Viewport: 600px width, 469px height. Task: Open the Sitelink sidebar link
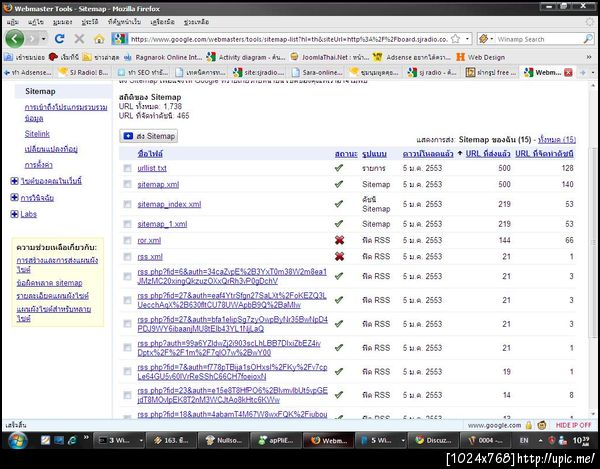pos(37,134)
